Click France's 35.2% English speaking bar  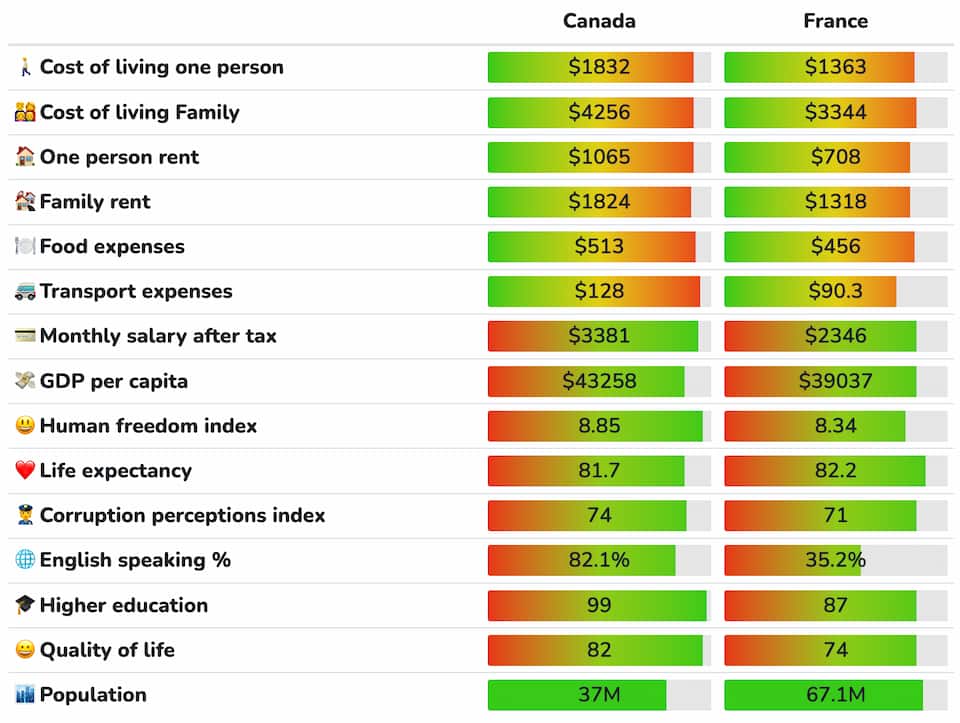(835, 560)
